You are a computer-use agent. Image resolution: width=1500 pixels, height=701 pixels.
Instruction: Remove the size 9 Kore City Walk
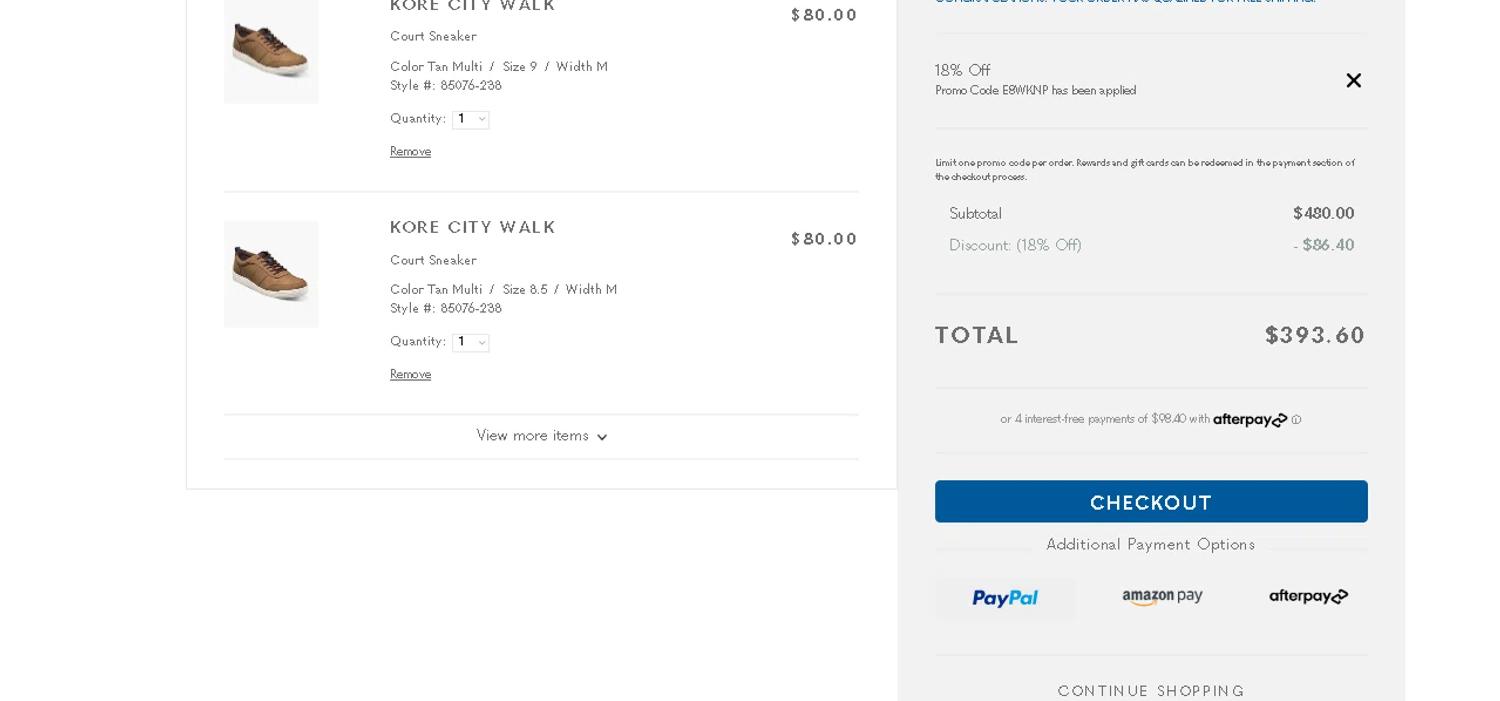pos(410,152)
